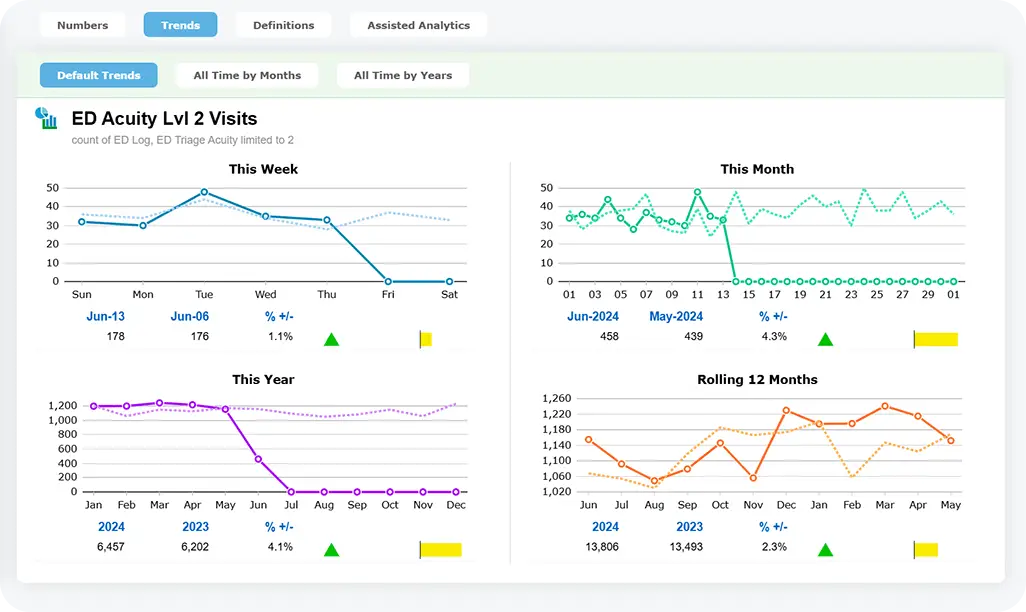The image size is (1026, 612).
Task: Open the Definitions tab
Action: [283, 25]
